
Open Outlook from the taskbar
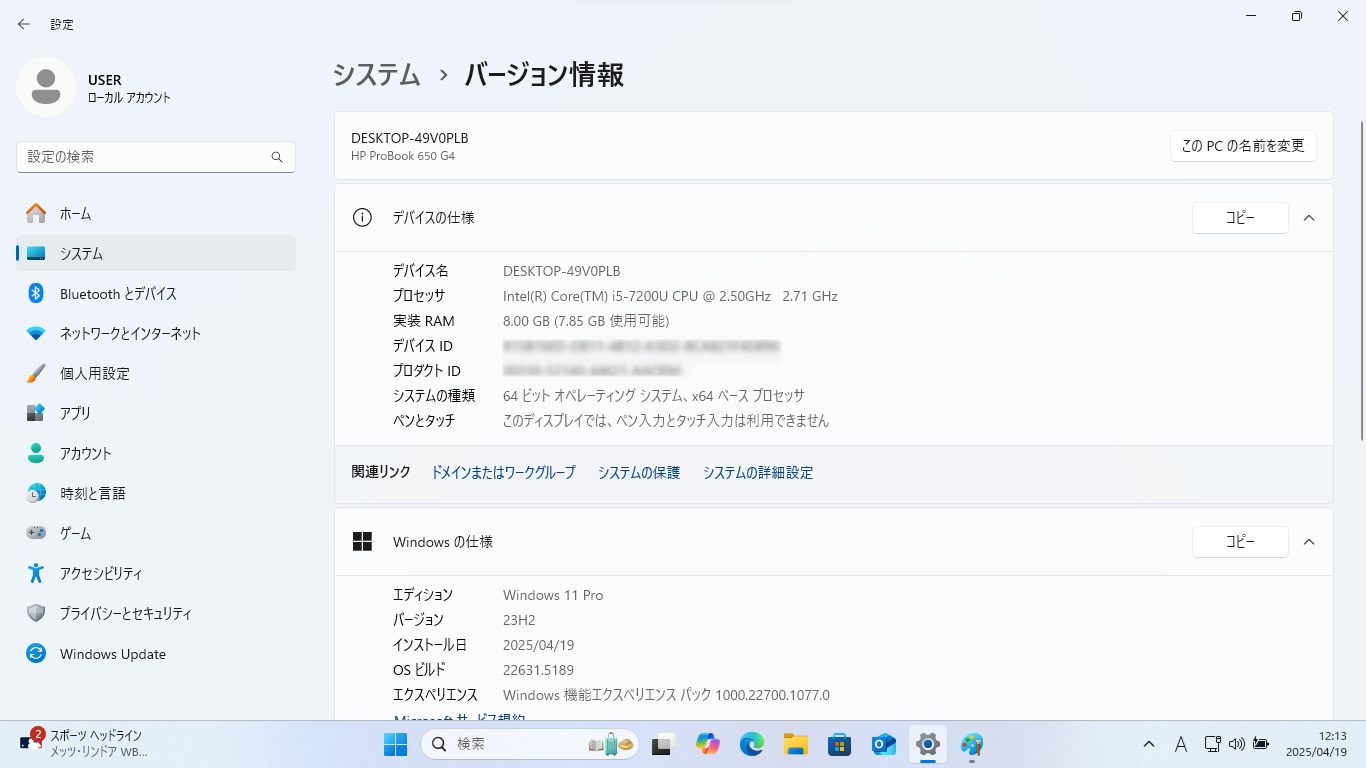pos(884,745)
